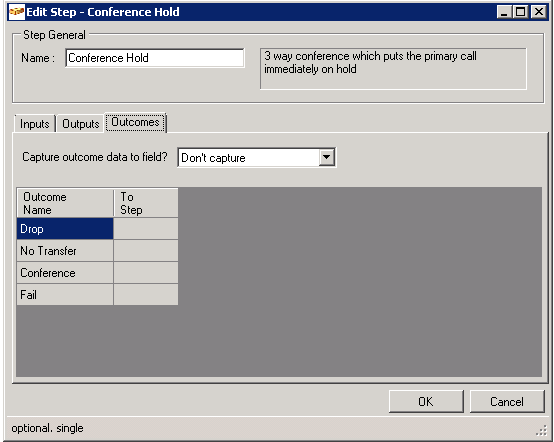
Task: Minimize the Edit Step window
Action: click(504, 12)
